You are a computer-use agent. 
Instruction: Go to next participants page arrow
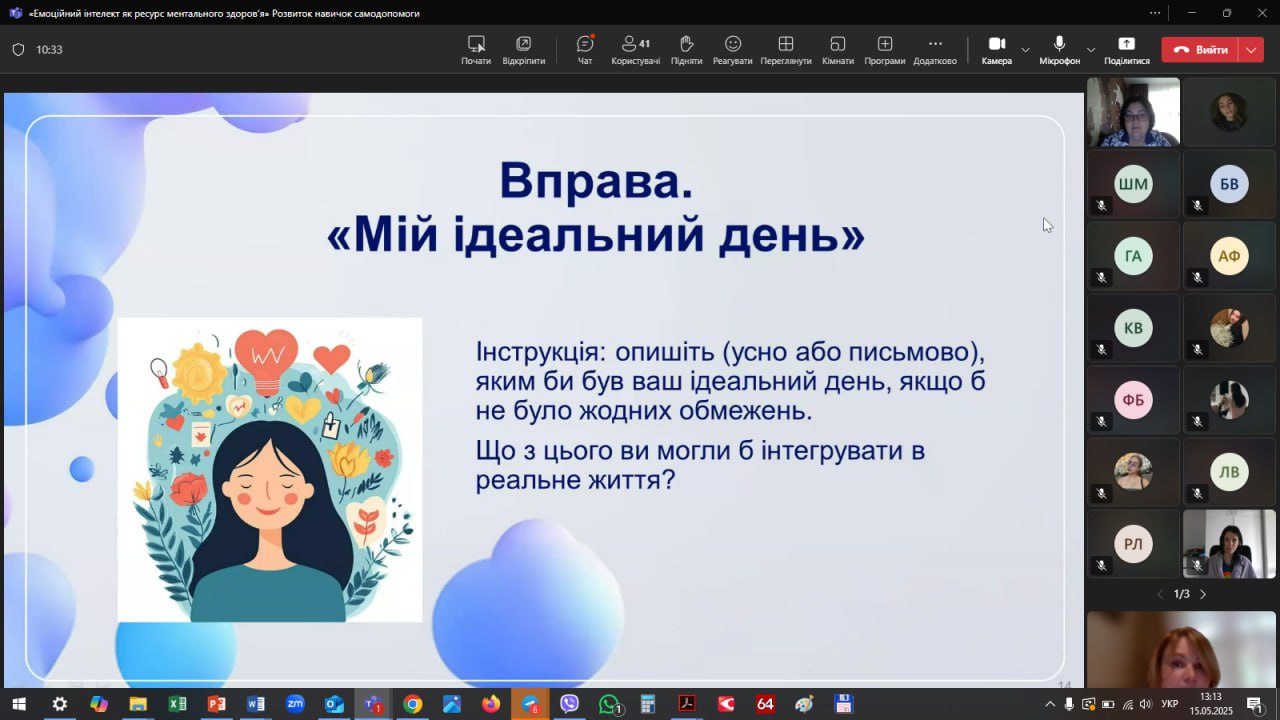click(1203, 594)
